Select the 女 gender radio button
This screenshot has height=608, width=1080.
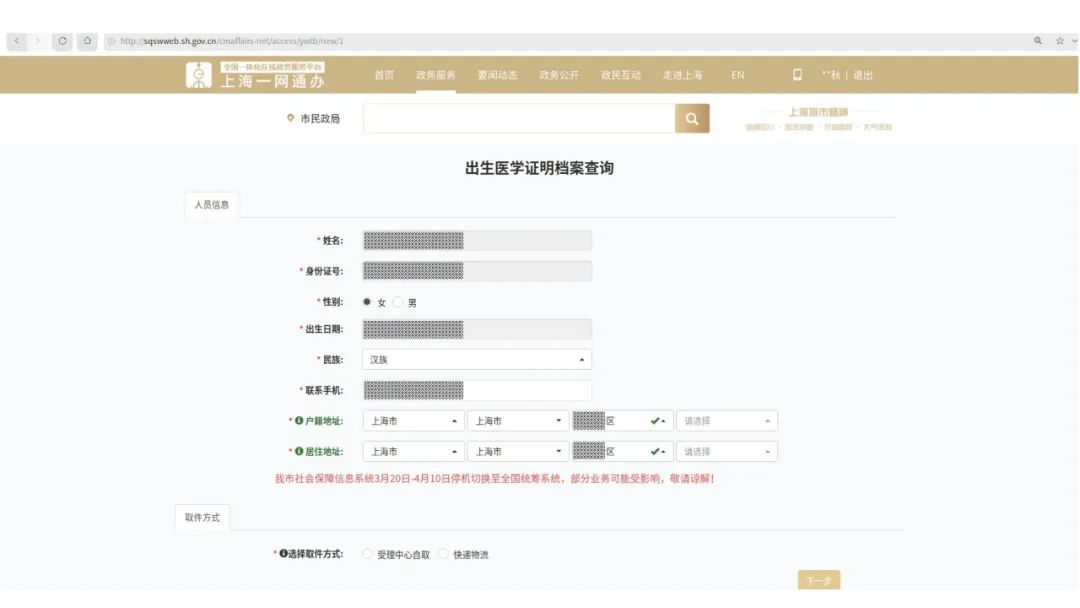(x=367, y=302)
